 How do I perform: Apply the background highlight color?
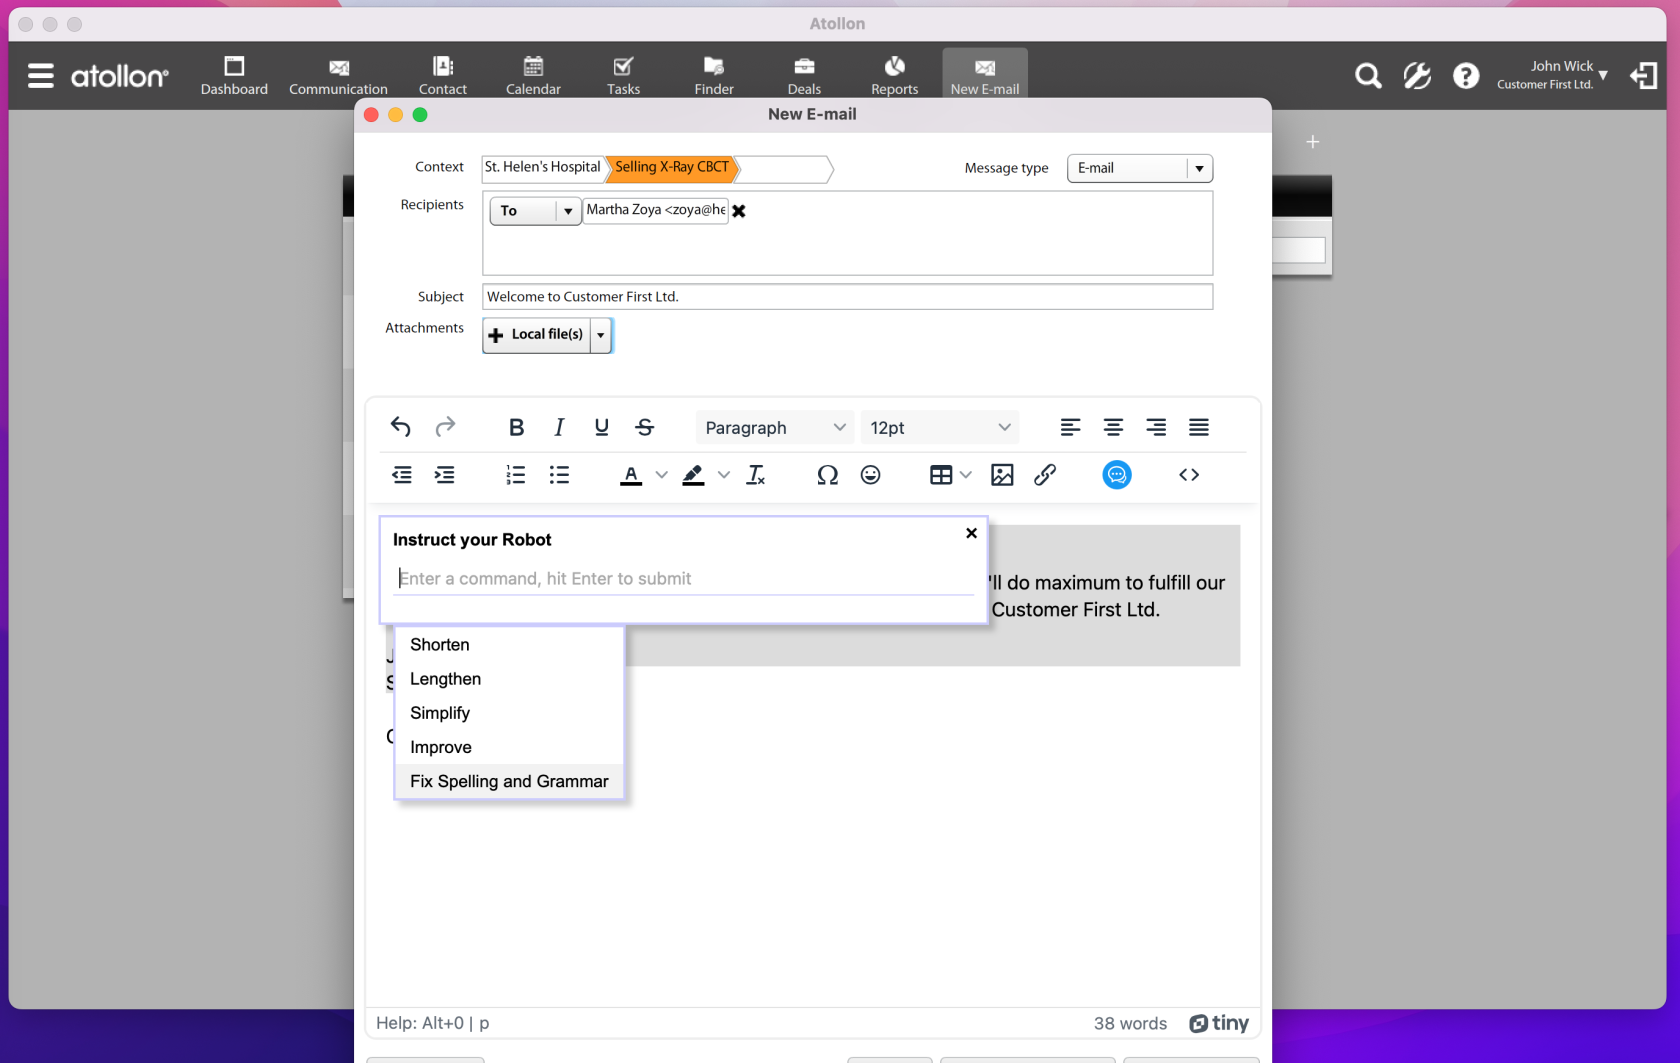(x=693, y=475)
